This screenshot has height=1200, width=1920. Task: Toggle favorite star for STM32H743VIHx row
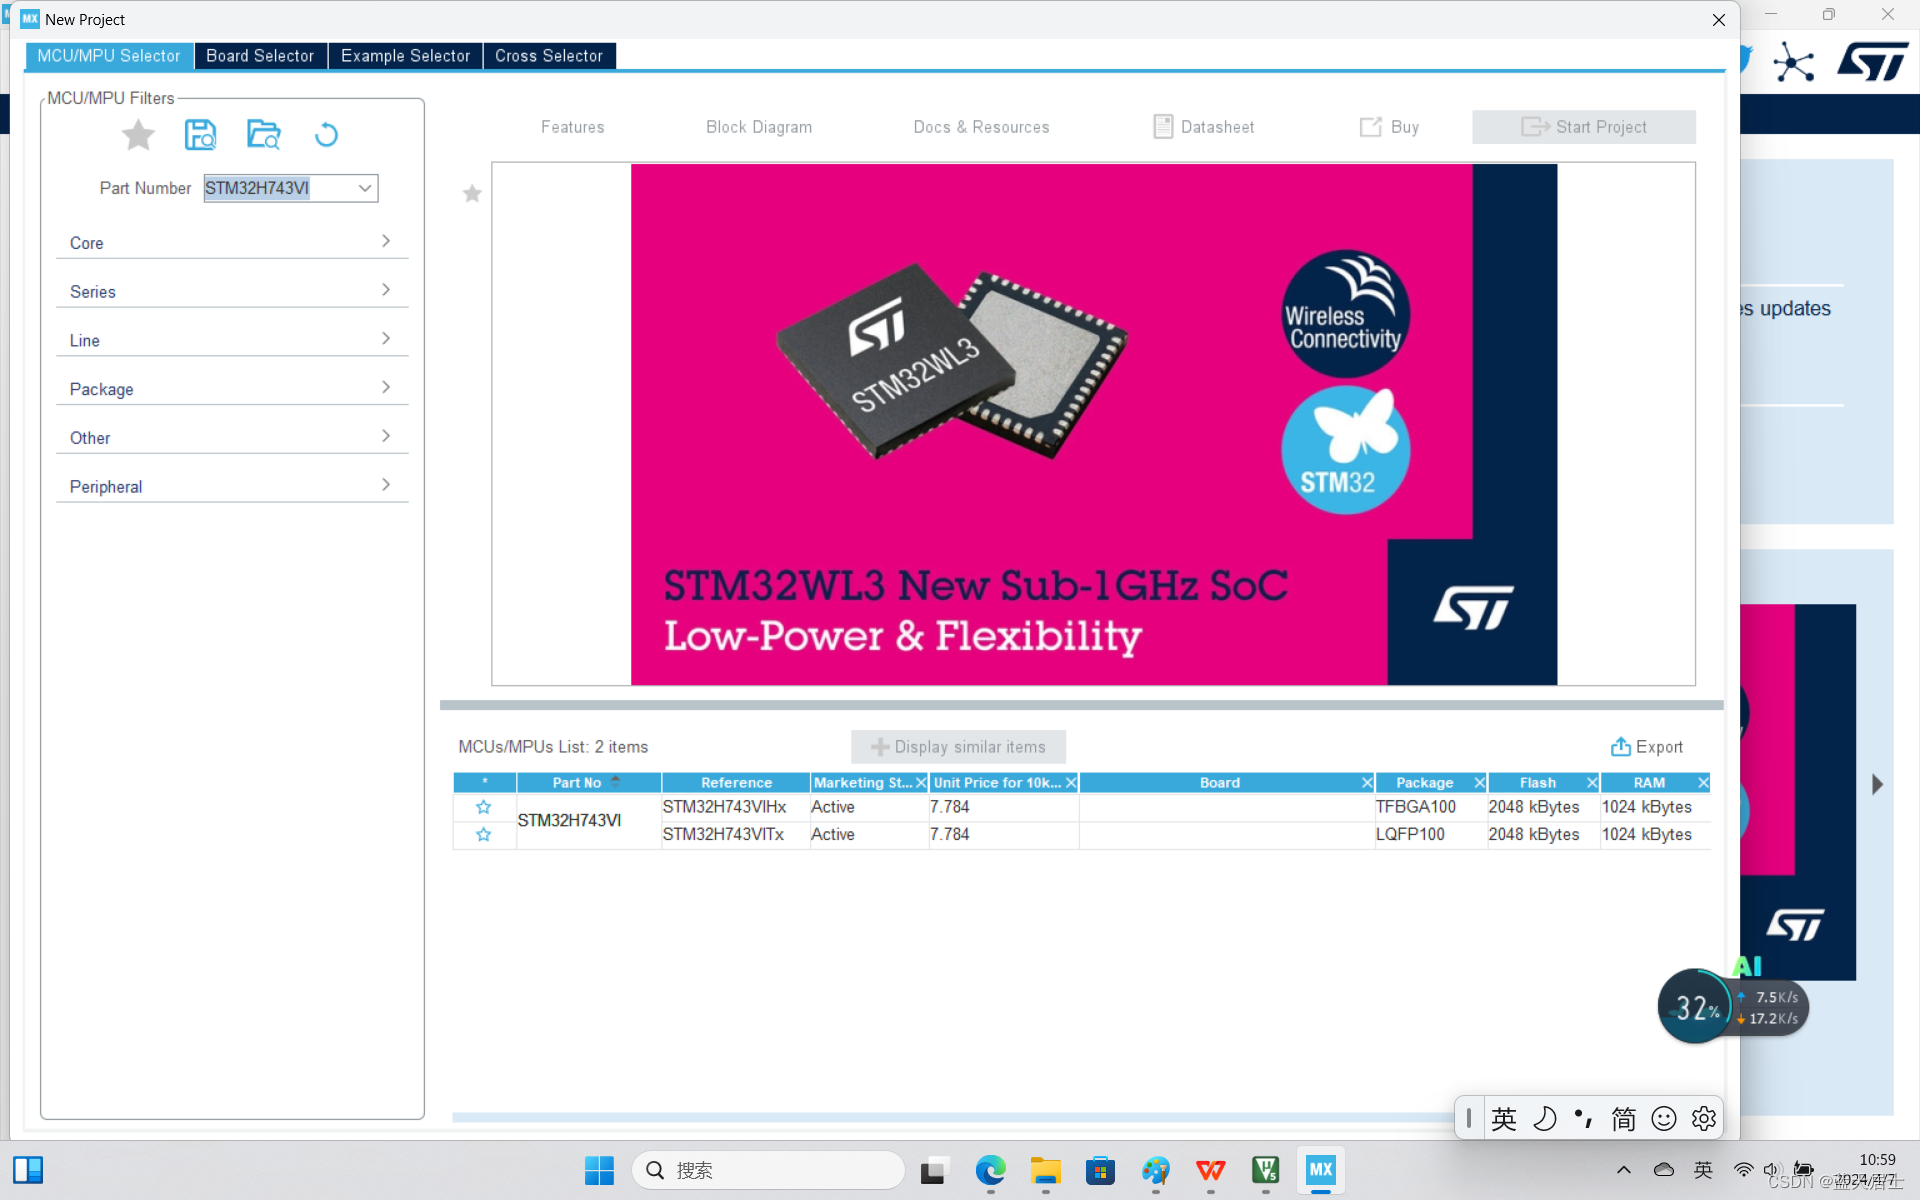[x=484, y=807]
